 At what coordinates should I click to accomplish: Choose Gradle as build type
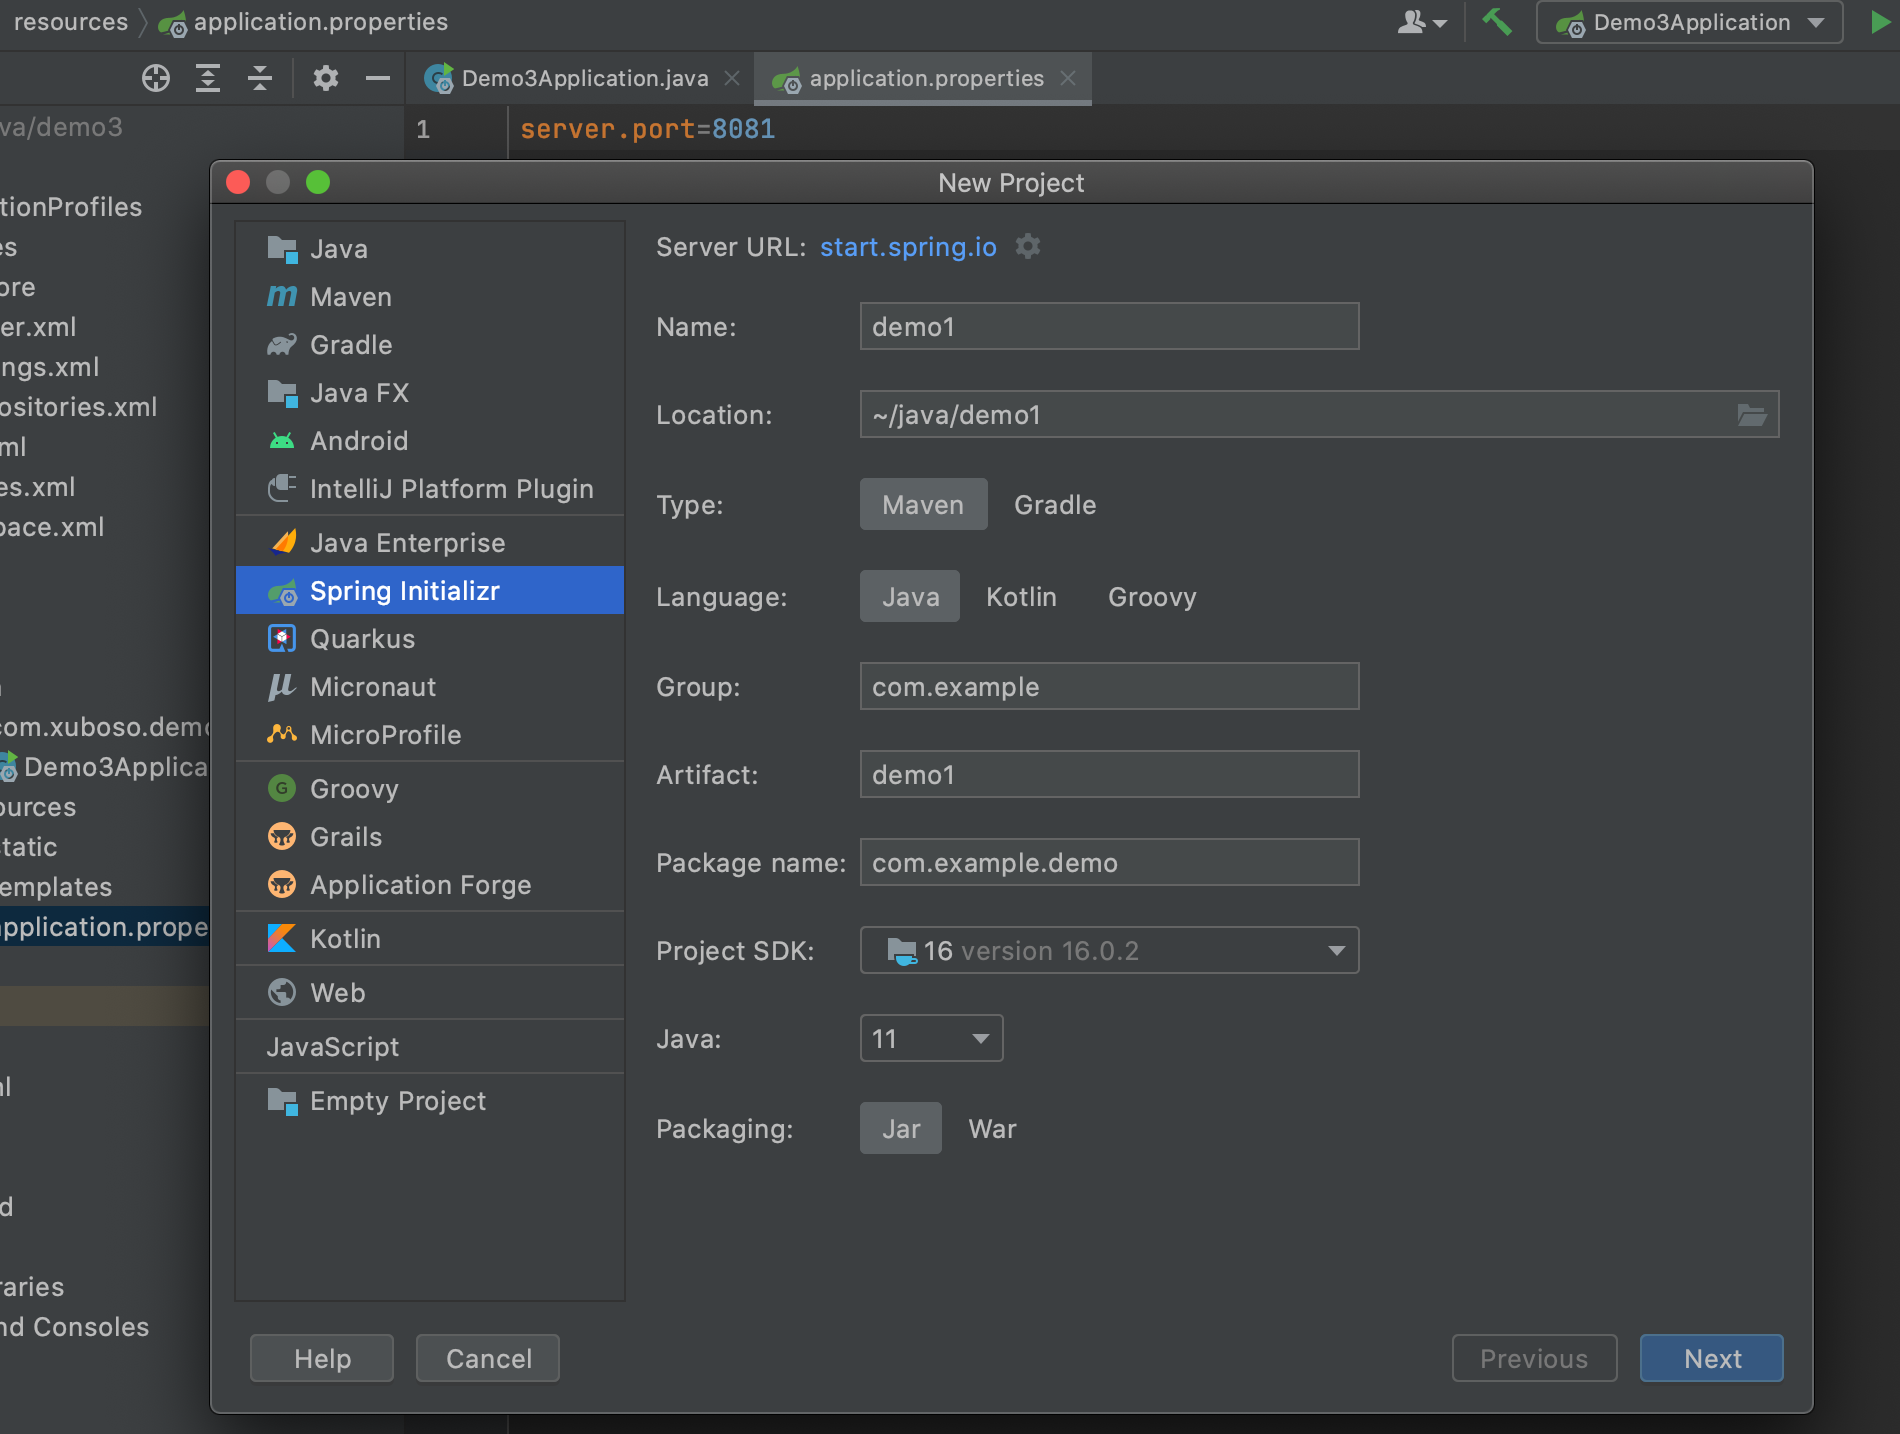click(1055, 505)
